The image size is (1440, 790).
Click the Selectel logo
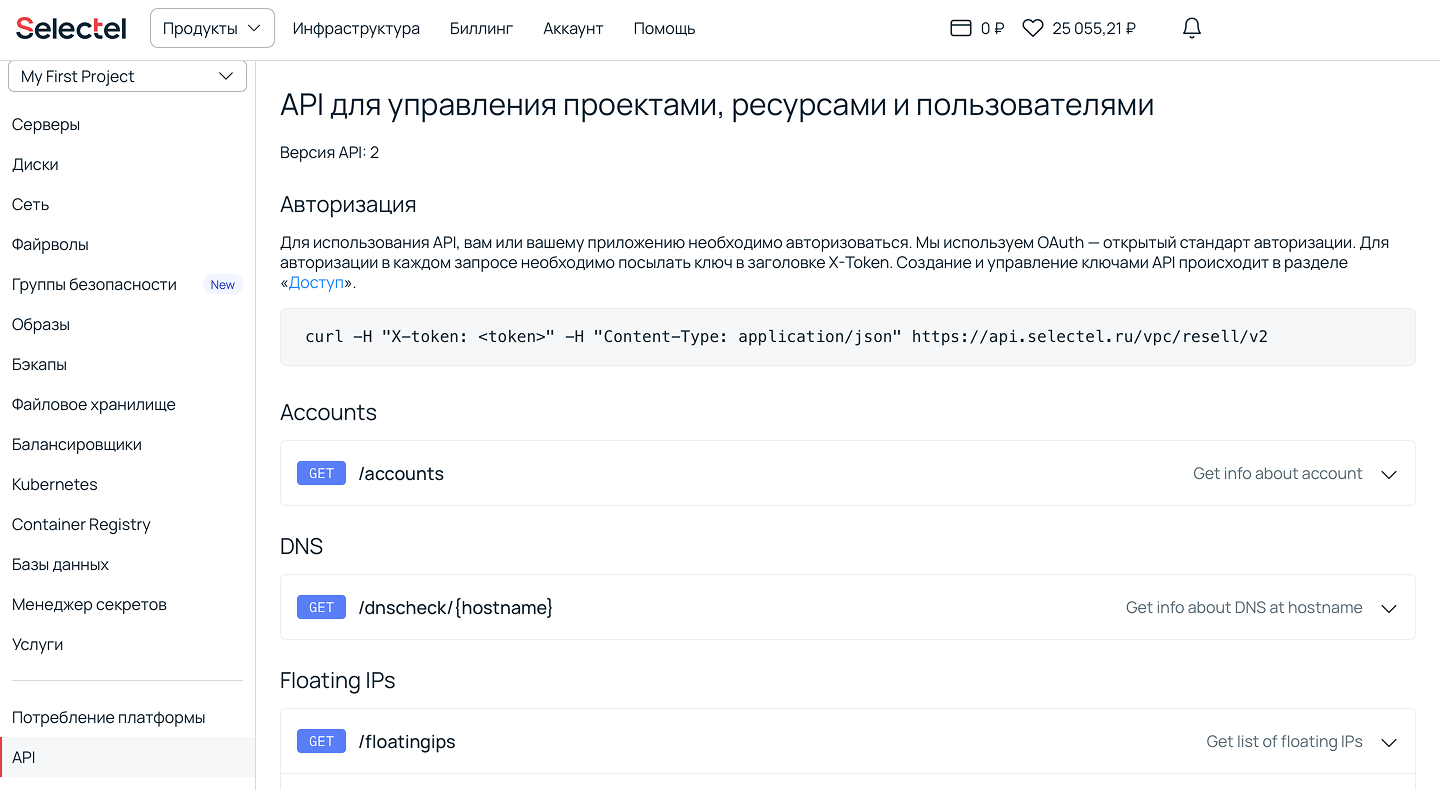[x=71, y=29]
